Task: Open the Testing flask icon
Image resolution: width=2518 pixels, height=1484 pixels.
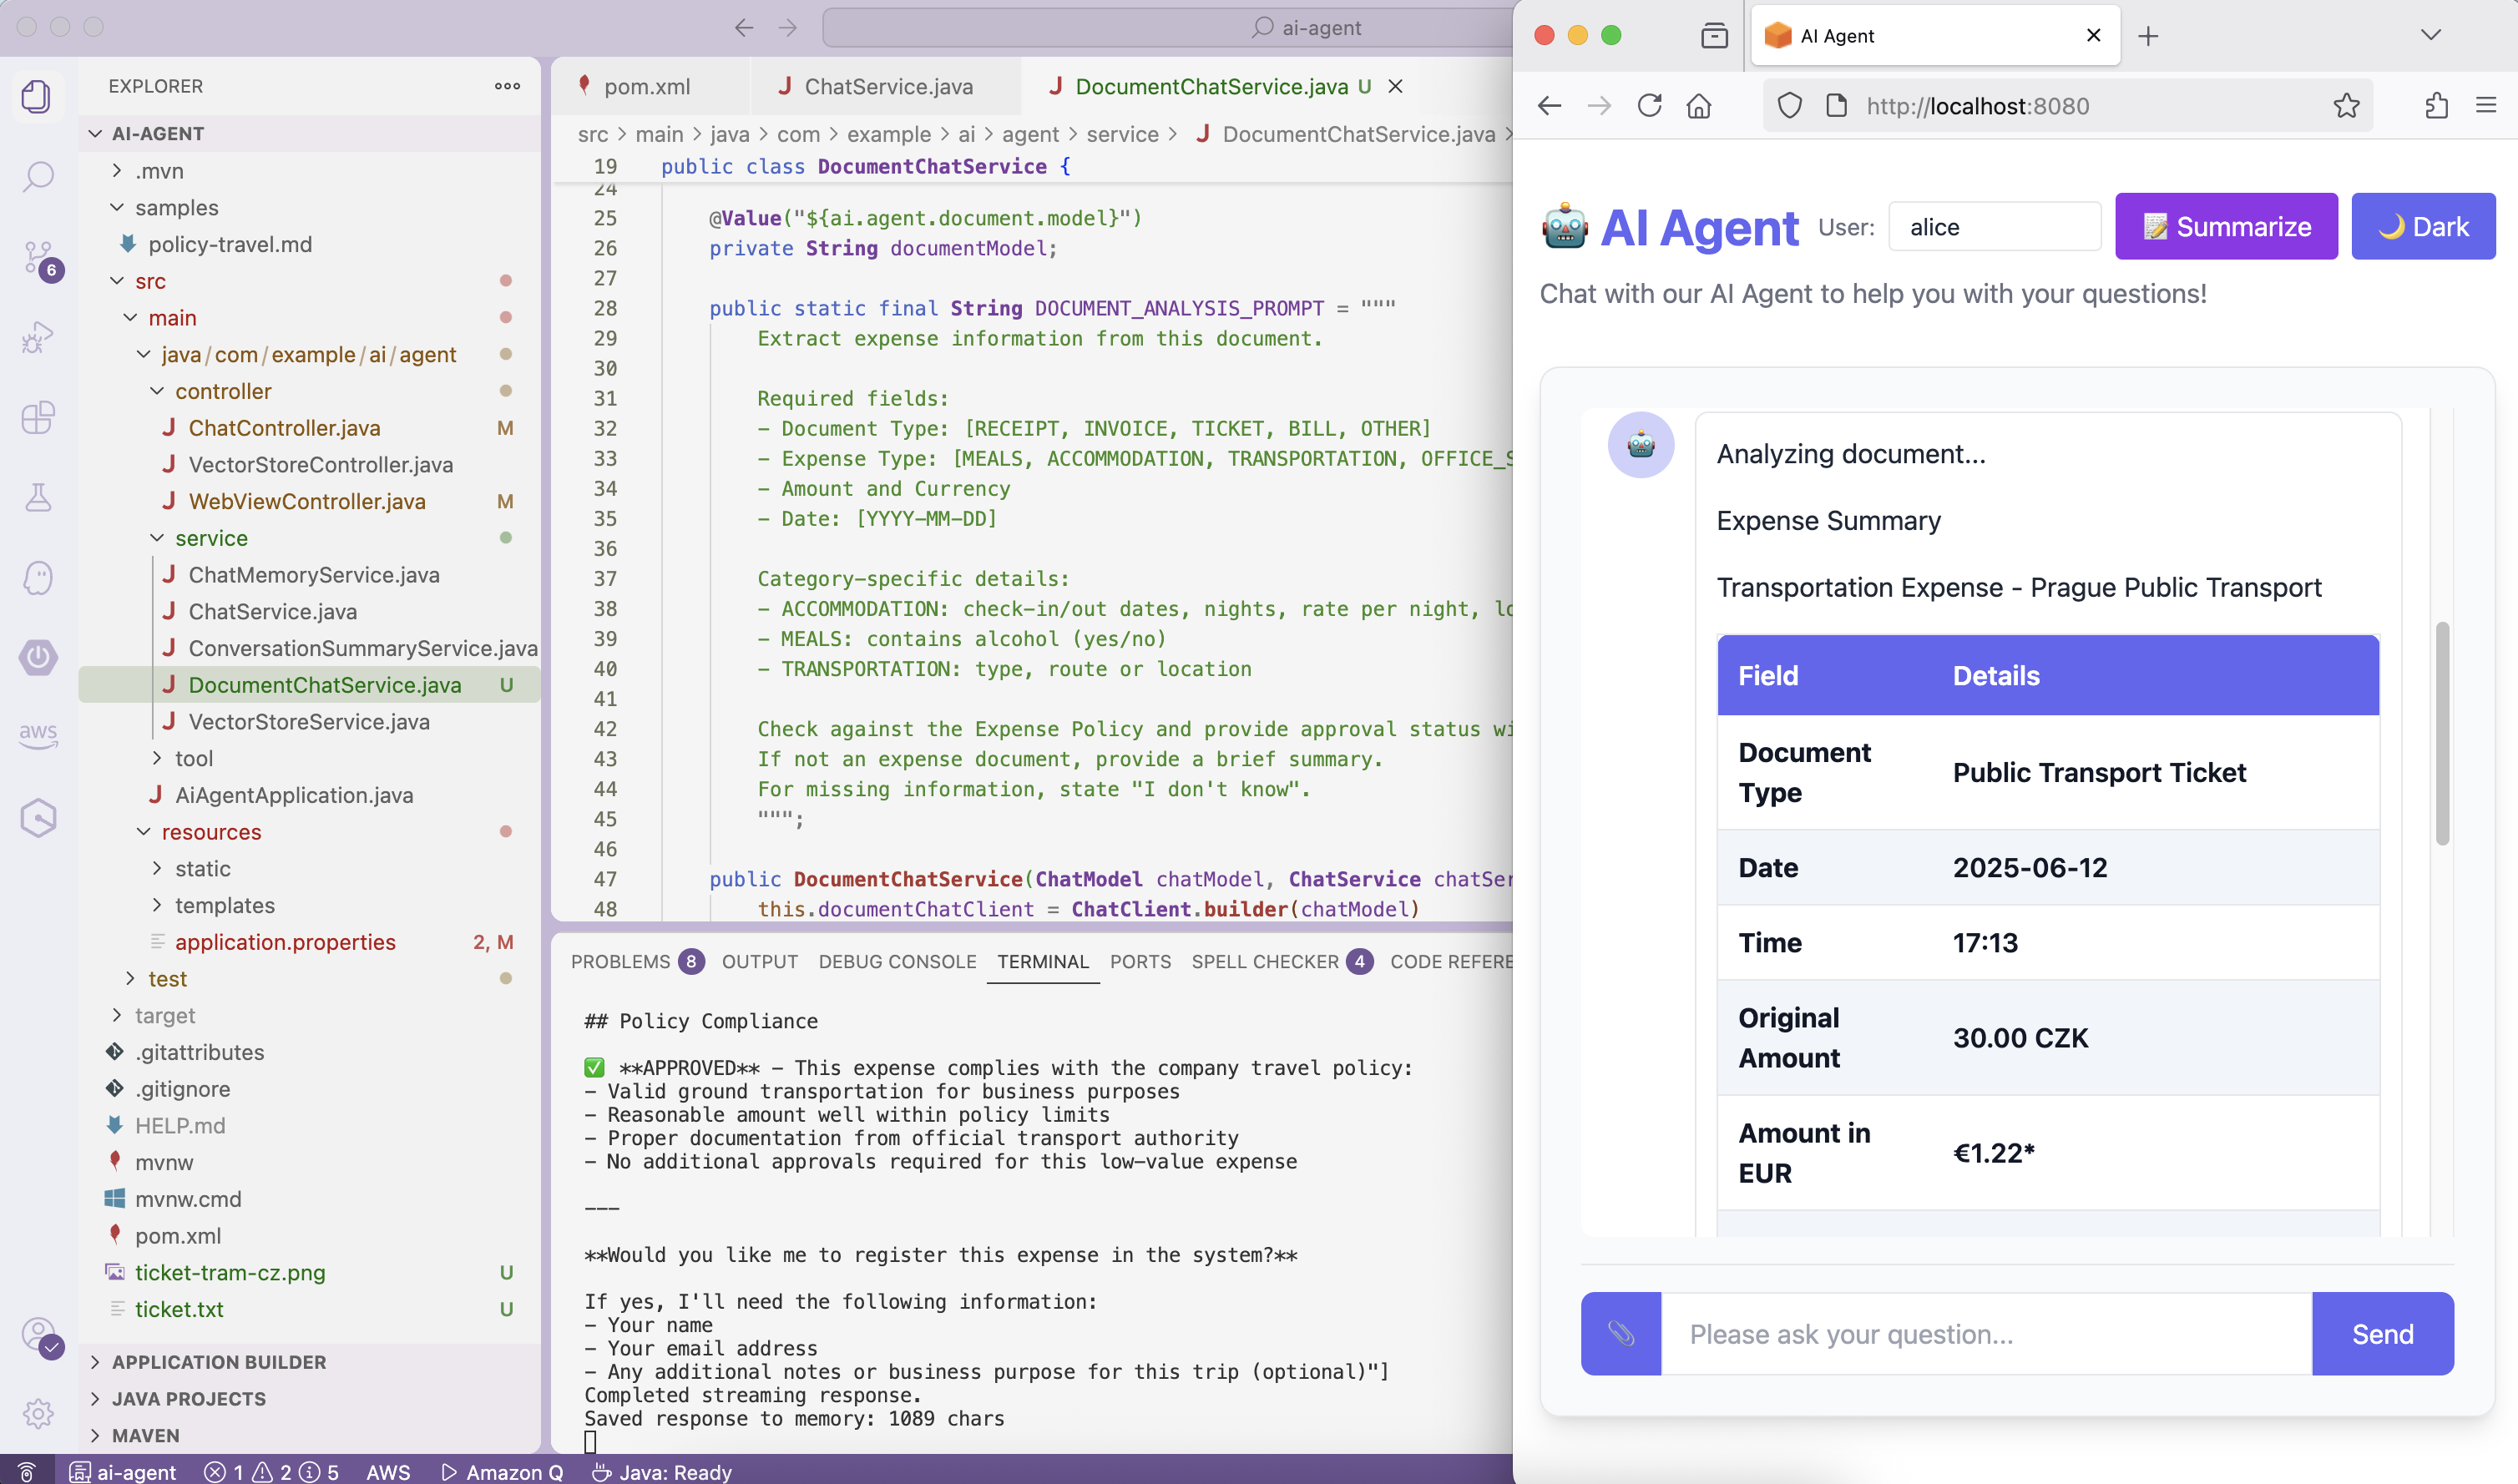Action: click(x=38, y=497)
